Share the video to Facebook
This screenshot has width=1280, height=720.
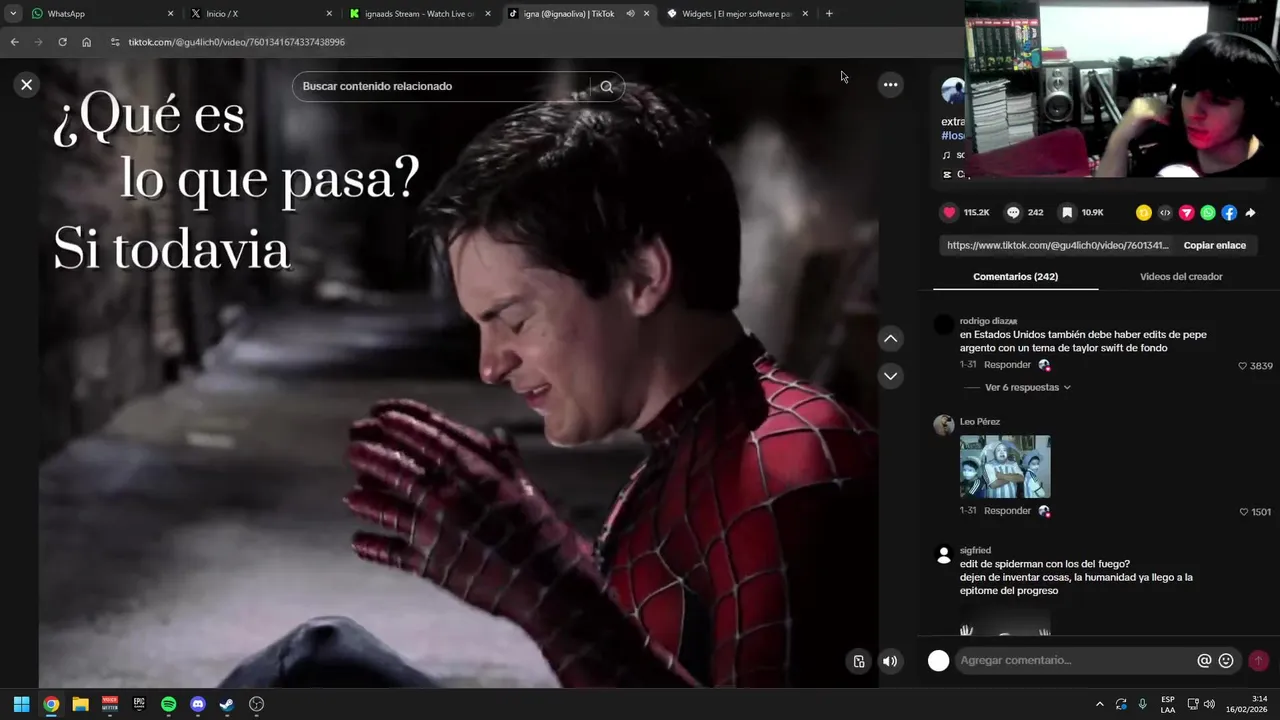click(x=1229, y=213)
